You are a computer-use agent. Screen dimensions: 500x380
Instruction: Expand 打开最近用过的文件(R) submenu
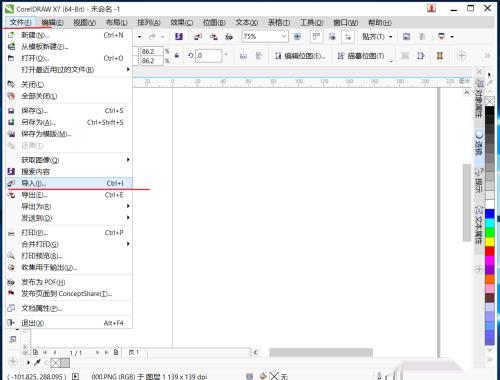point(128,69)
